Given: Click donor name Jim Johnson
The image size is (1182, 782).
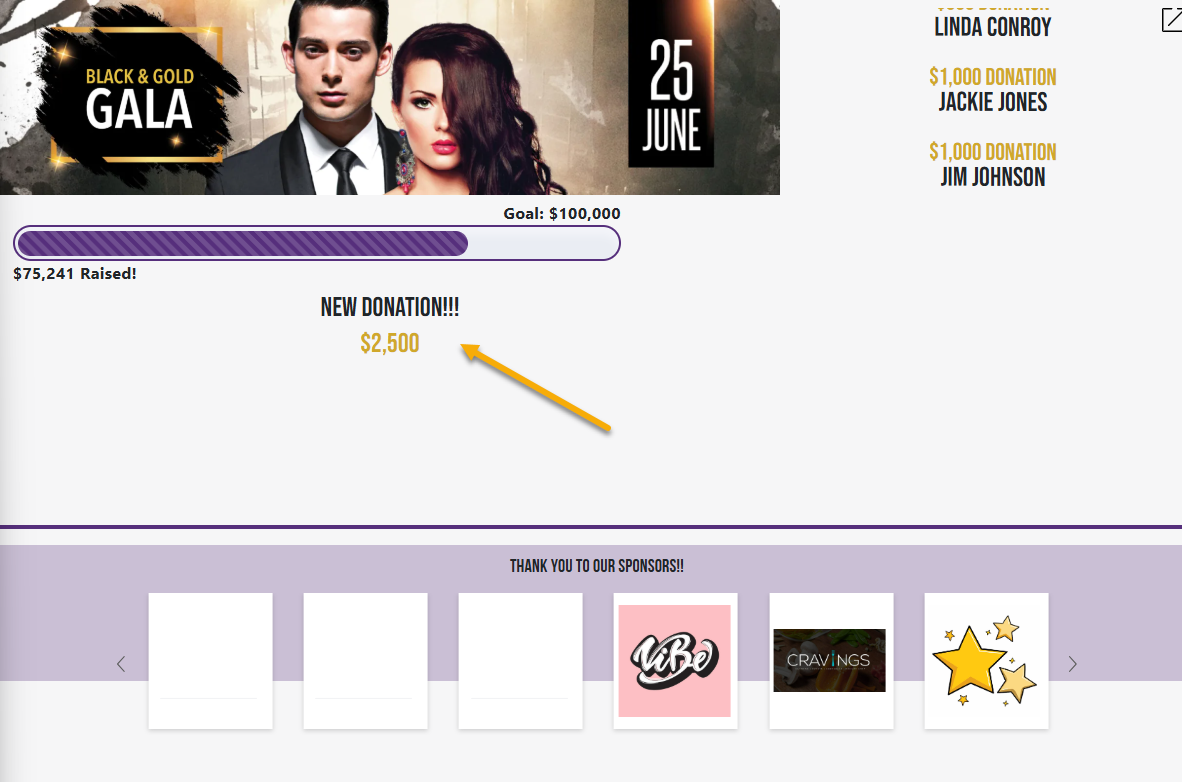Looking at the screenshot, I should [993, 177].
